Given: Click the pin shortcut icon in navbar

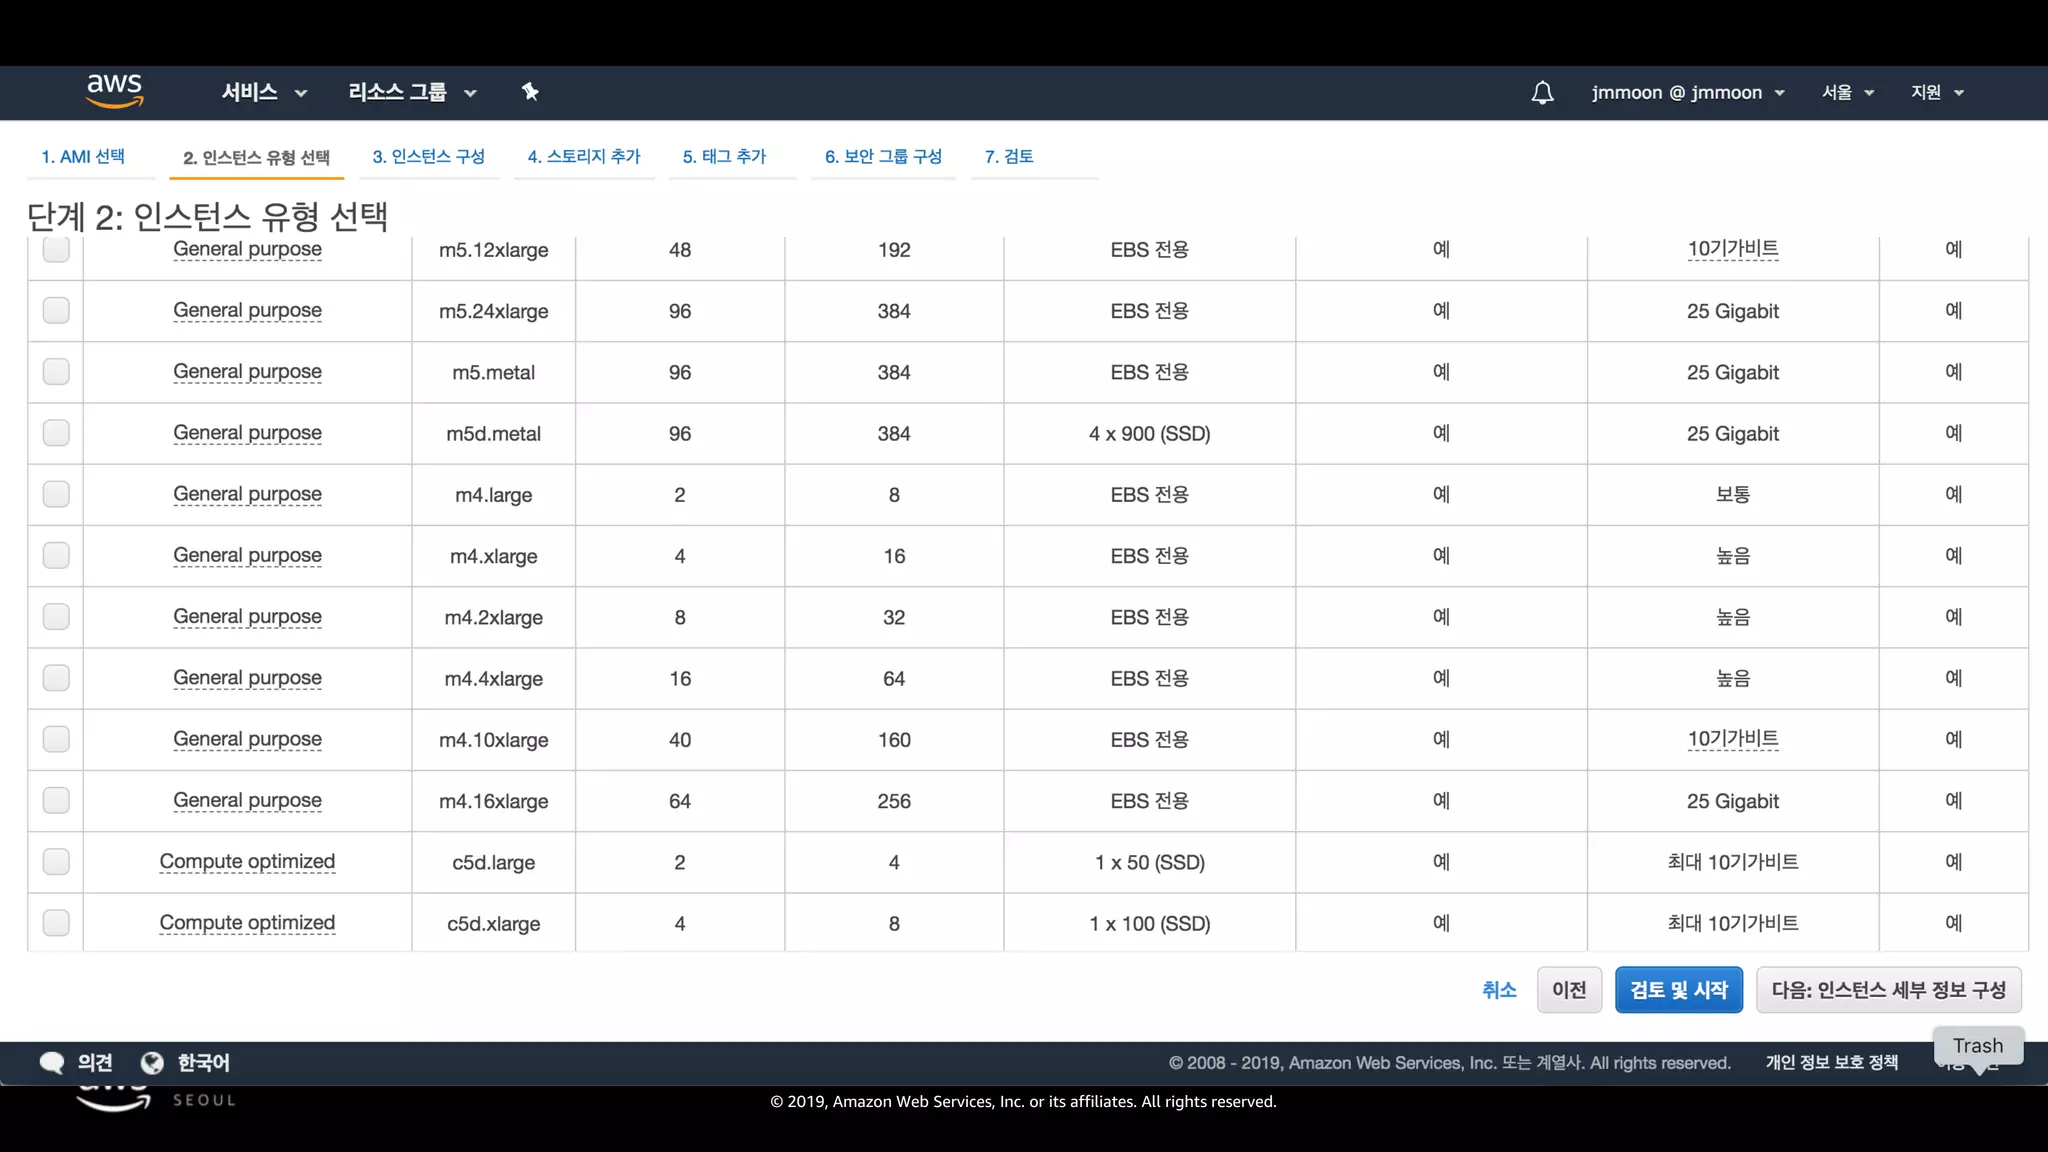Looking at the screenshot, I should coord(530,92).
